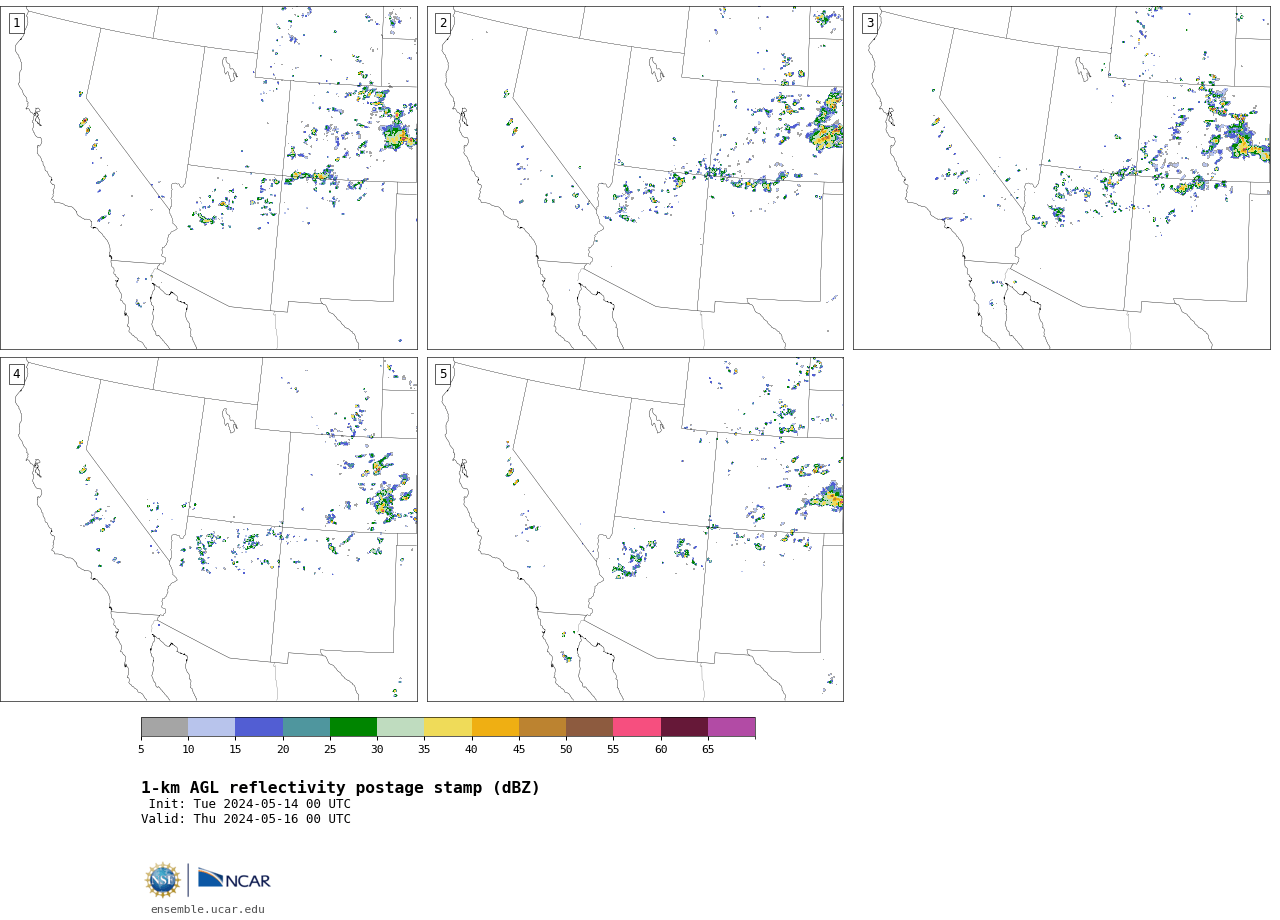Click the colorbar tick label '30'
The image size is (1280, 920).
pyautogui.click(x=377, y=750)
